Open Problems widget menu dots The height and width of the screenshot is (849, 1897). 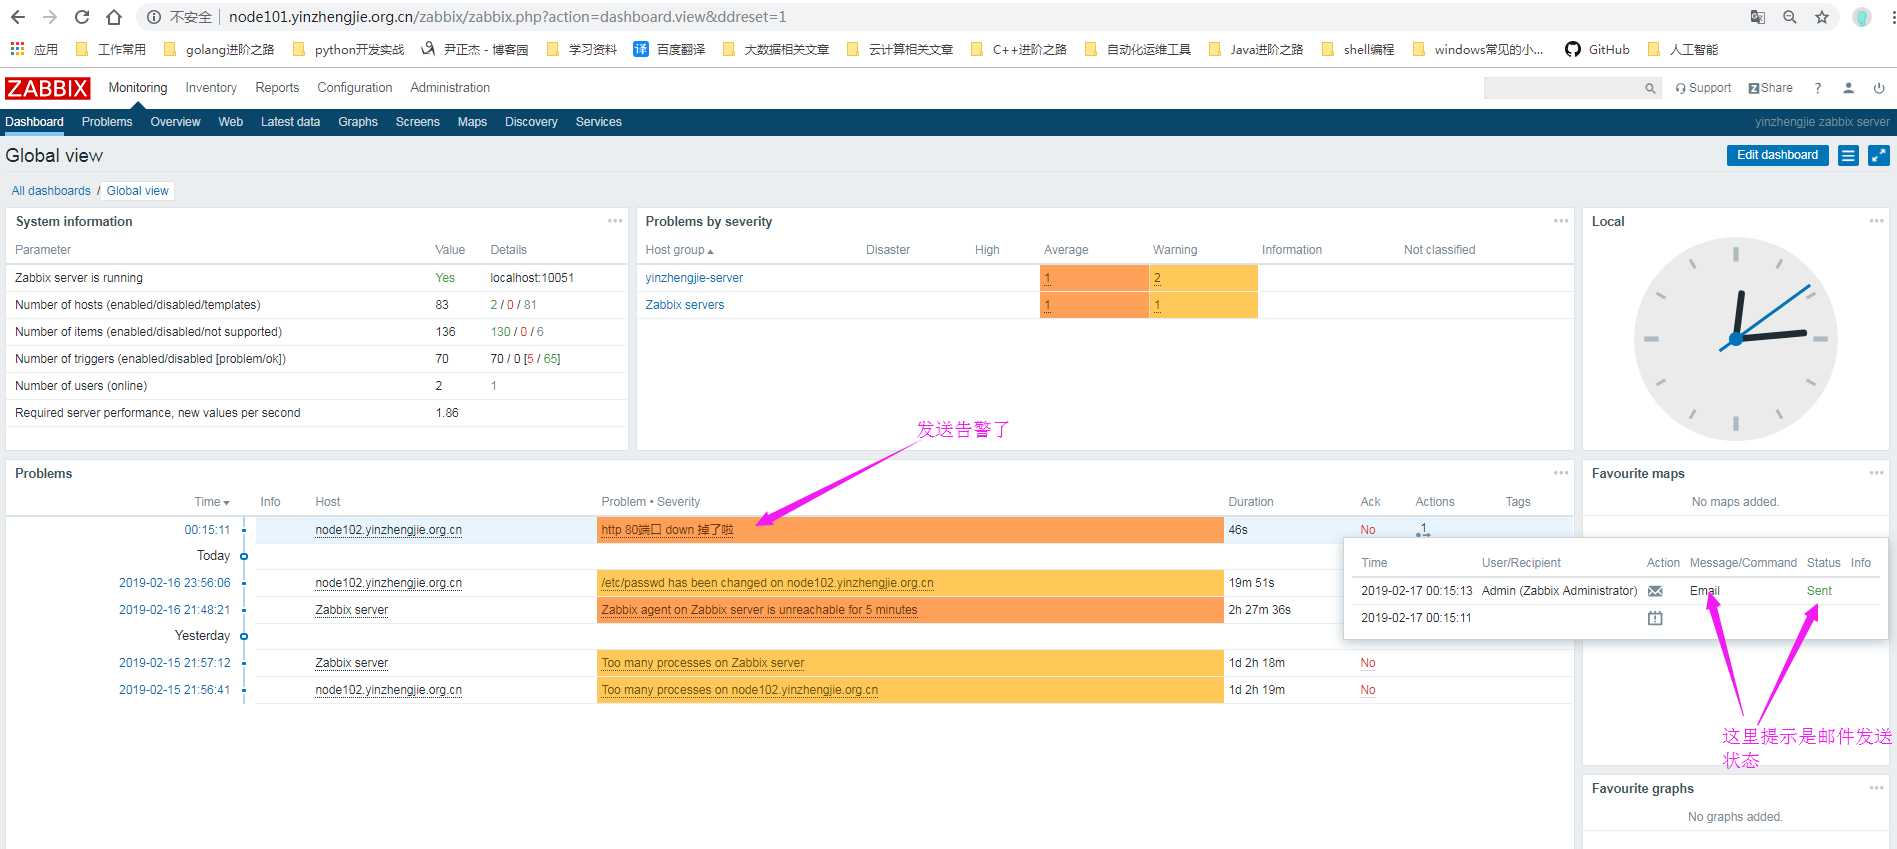pyautogui.click(x=1561, y=473)
